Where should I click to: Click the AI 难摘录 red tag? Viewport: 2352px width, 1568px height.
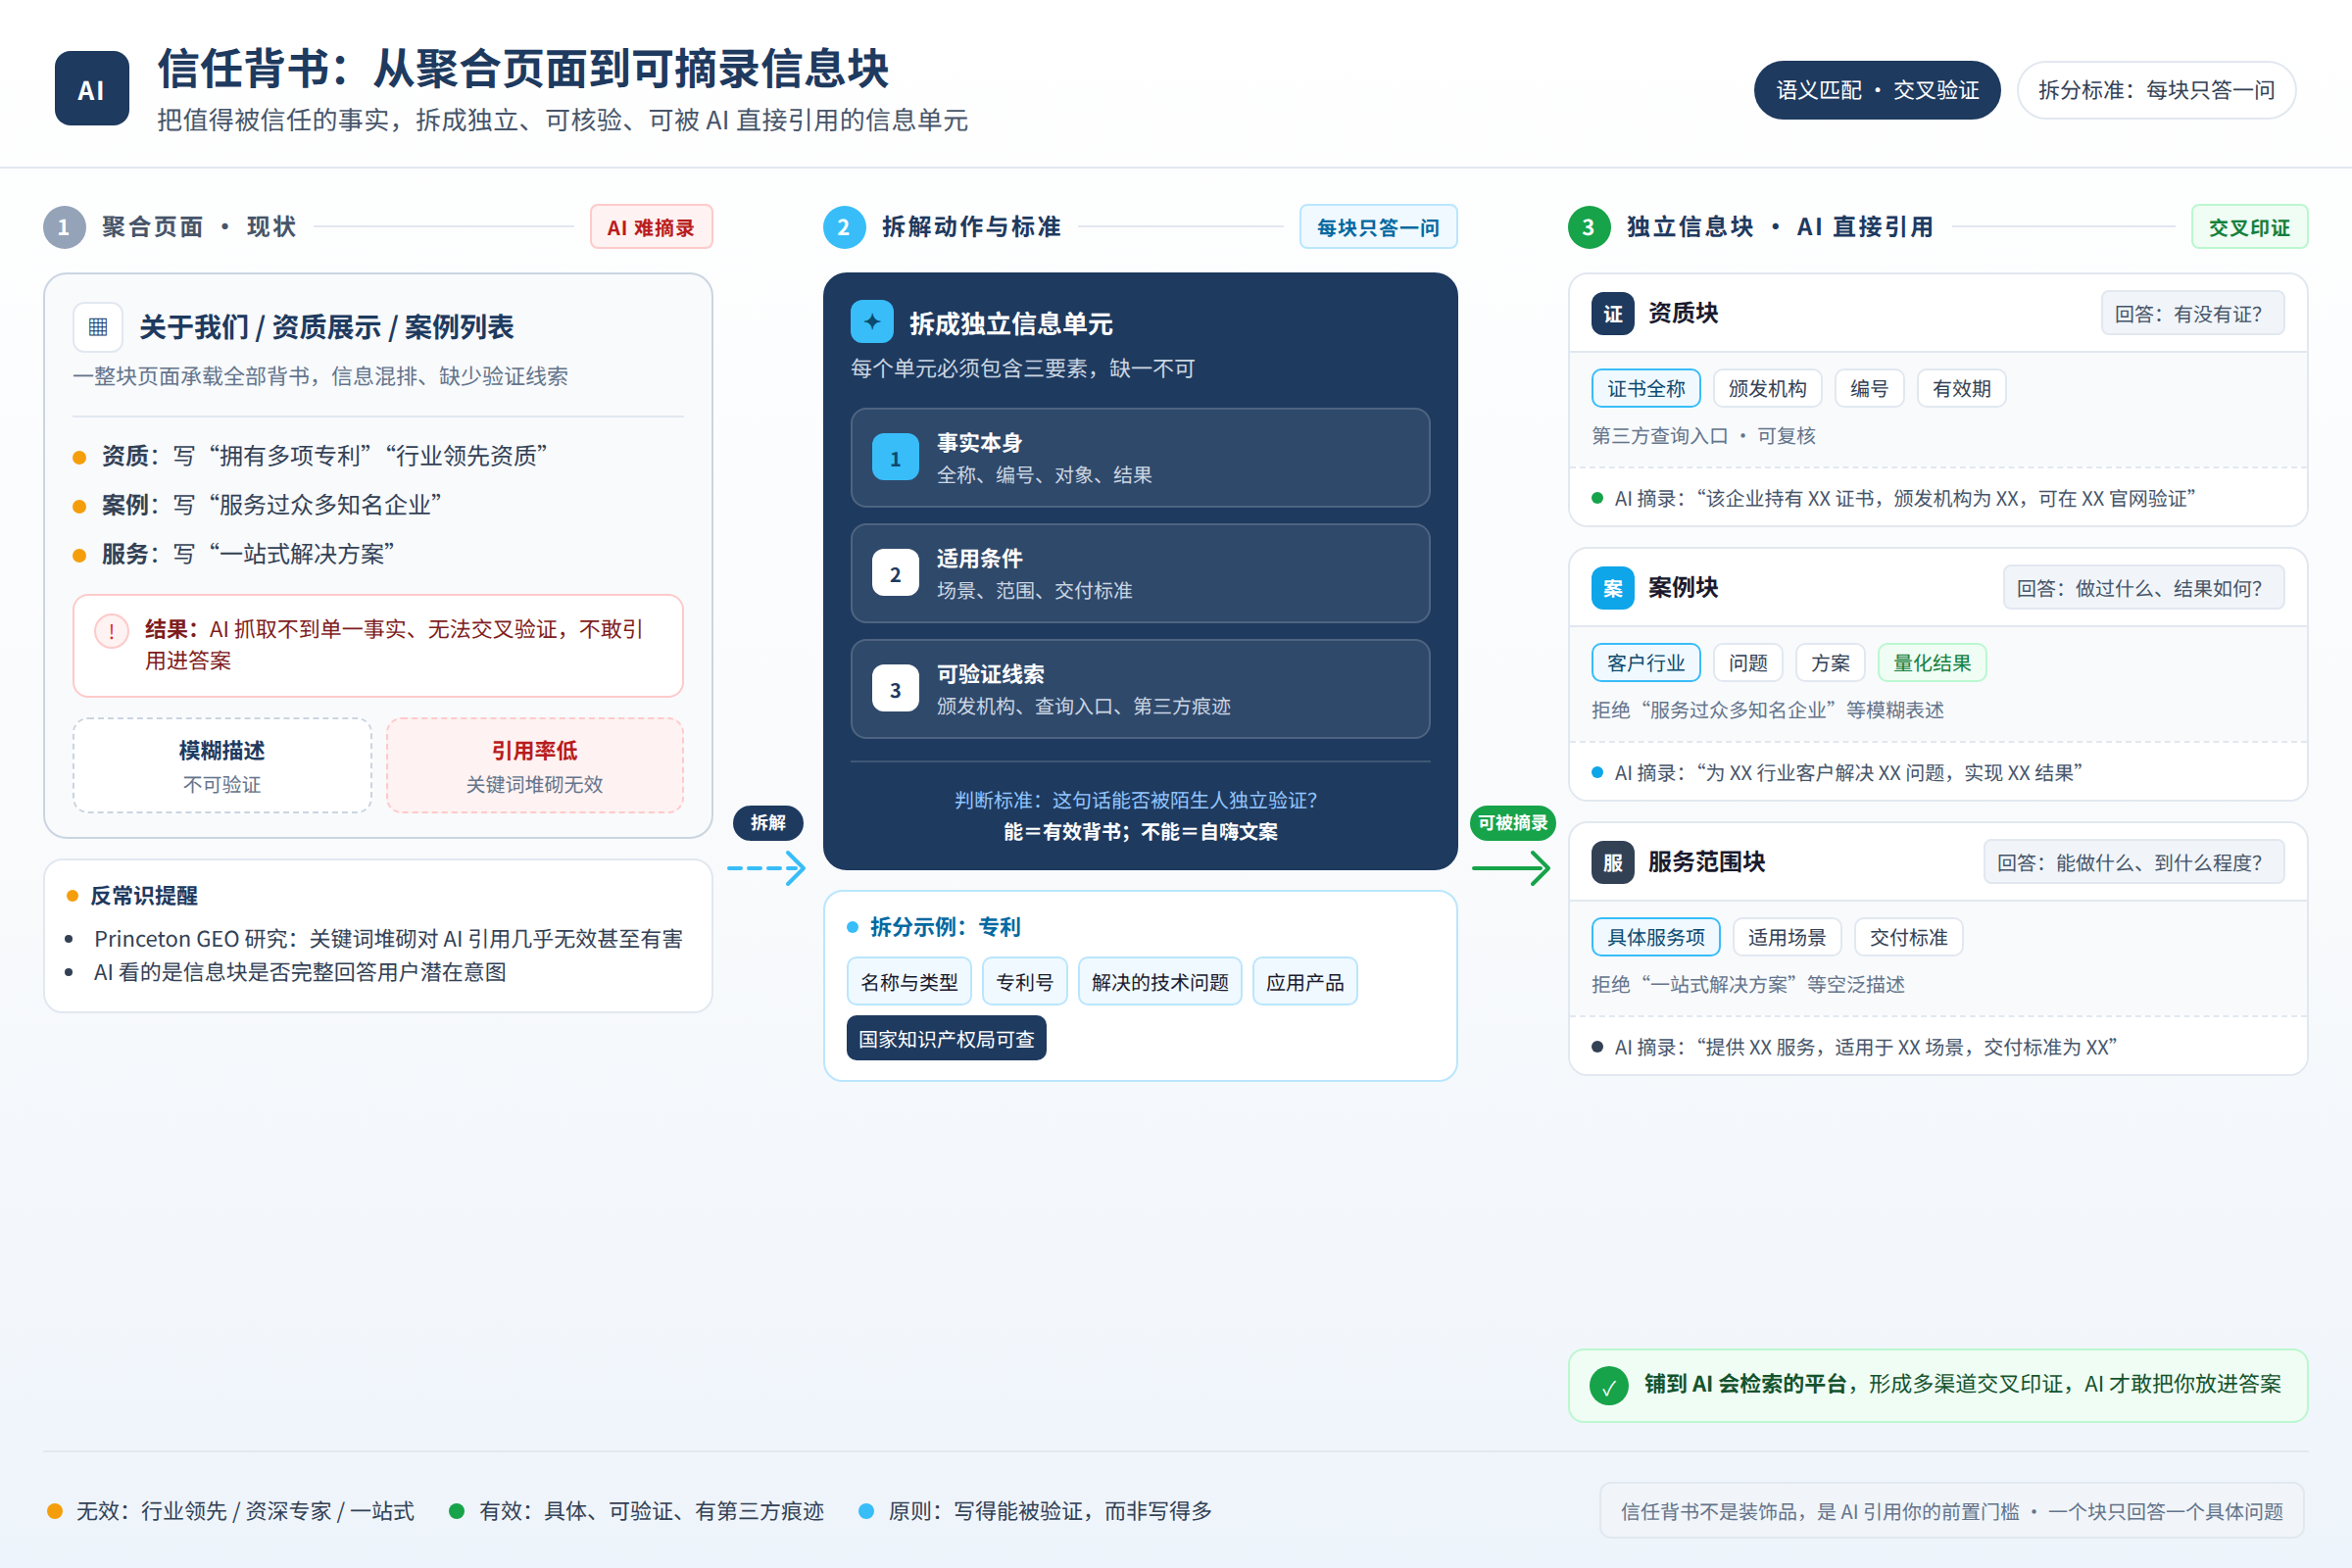coord(651,227)
